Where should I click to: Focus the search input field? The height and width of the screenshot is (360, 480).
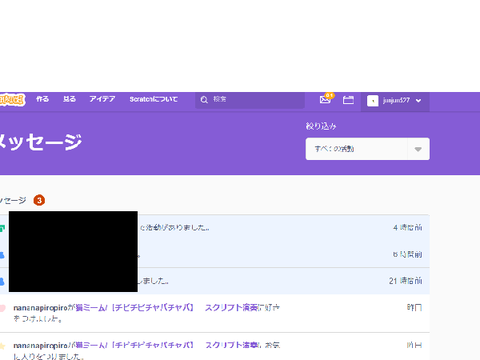pos(250,100)
